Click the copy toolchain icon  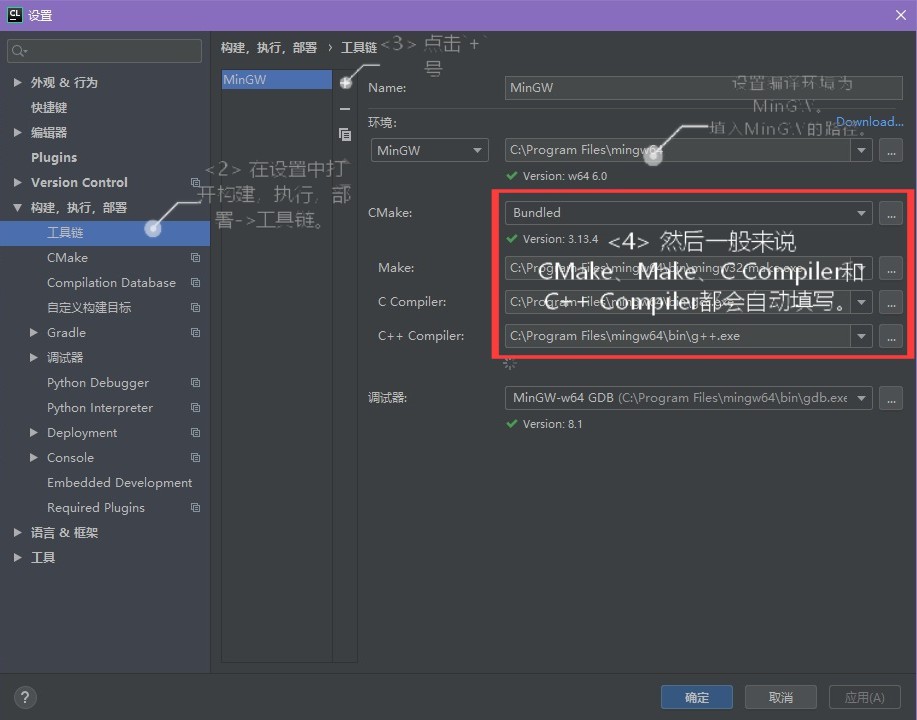point(345,135)
